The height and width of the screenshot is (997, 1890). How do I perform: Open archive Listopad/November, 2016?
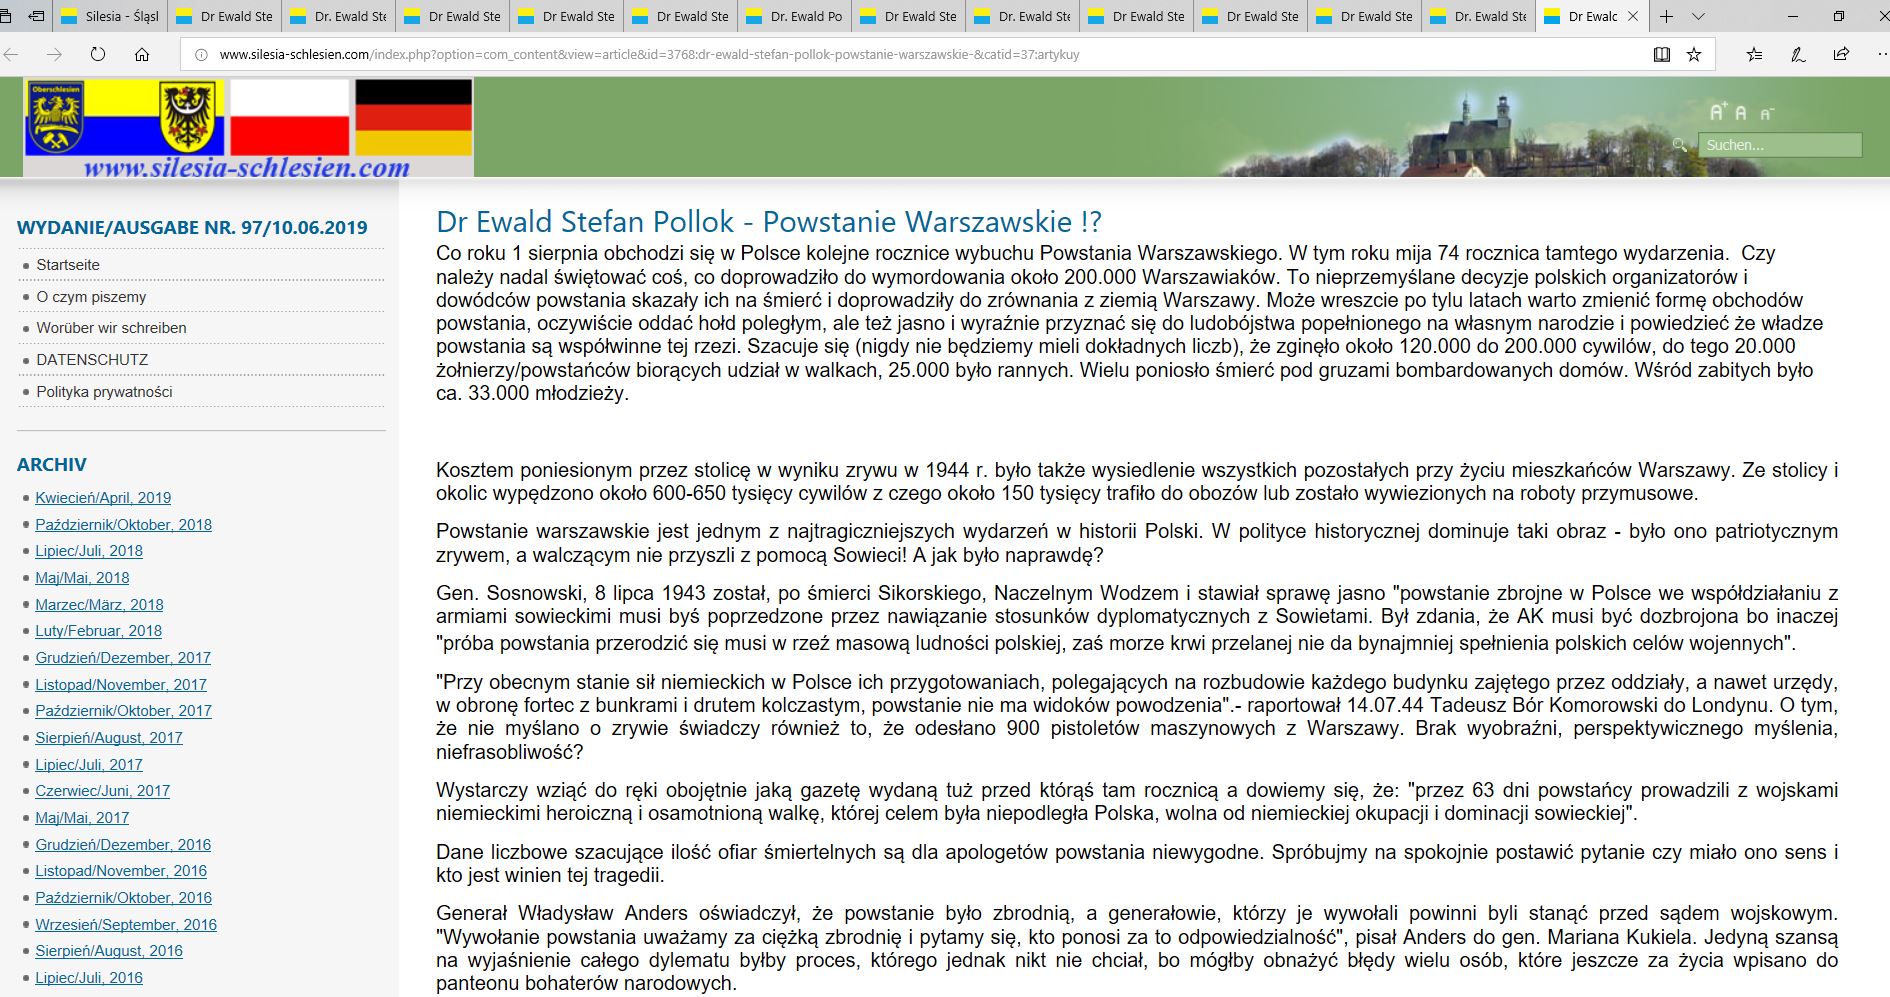(121, 871)
